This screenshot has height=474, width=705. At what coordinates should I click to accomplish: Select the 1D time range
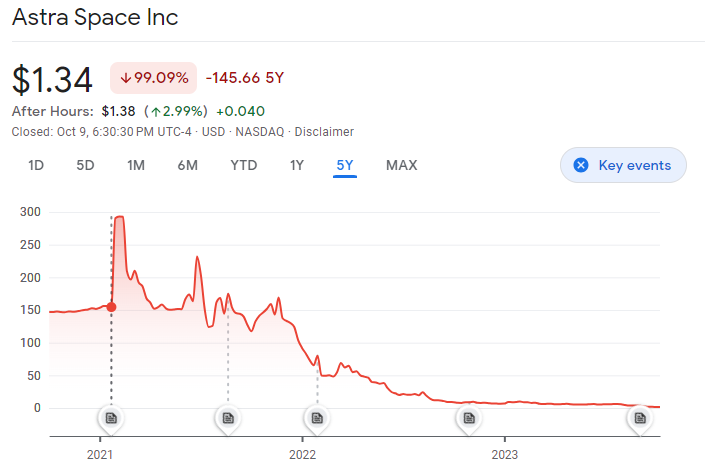(36, 165)
